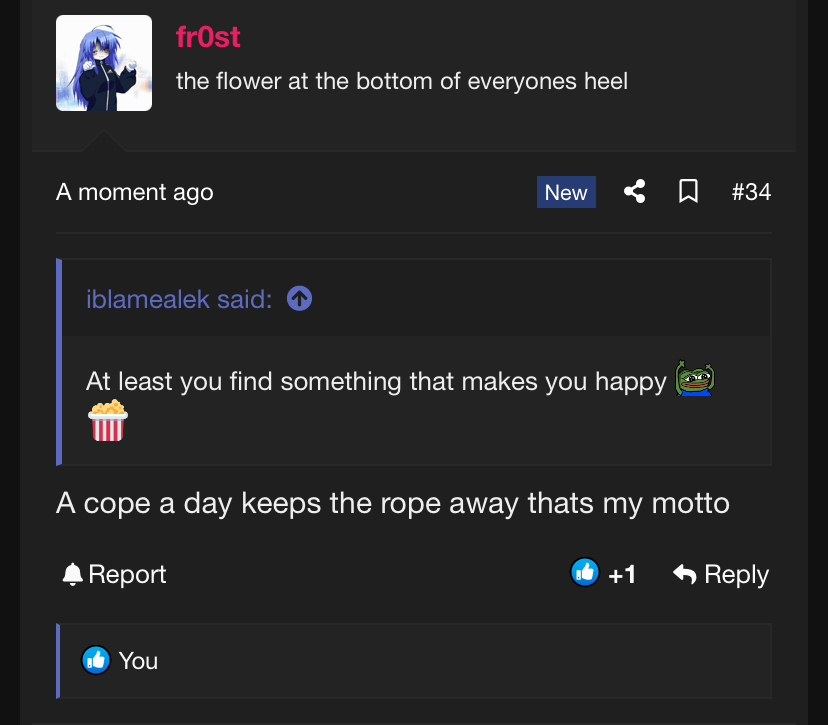This screenshot has width=828, height=725.
Task: Click the share icon on post #34
Action: click(x=634, y=191)
